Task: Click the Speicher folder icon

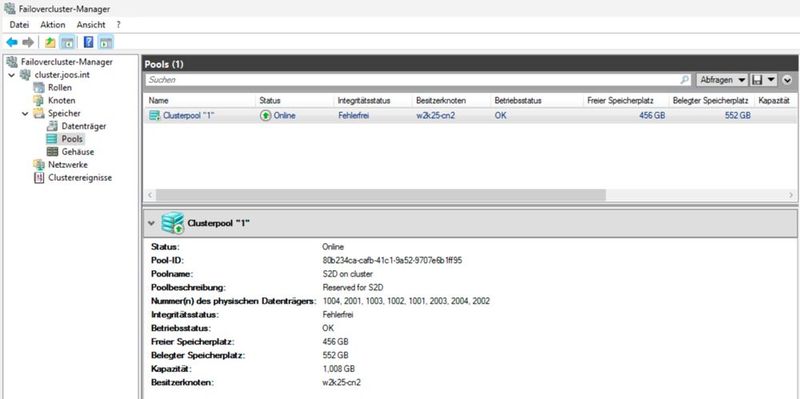Action: pyautogui.click(x=39, y=113)
